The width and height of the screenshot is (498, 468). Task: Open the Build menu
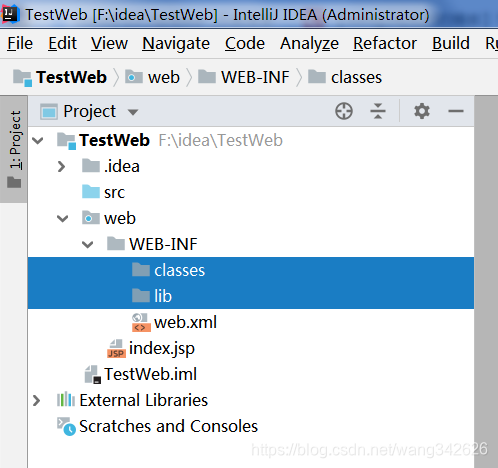[451, 43]
